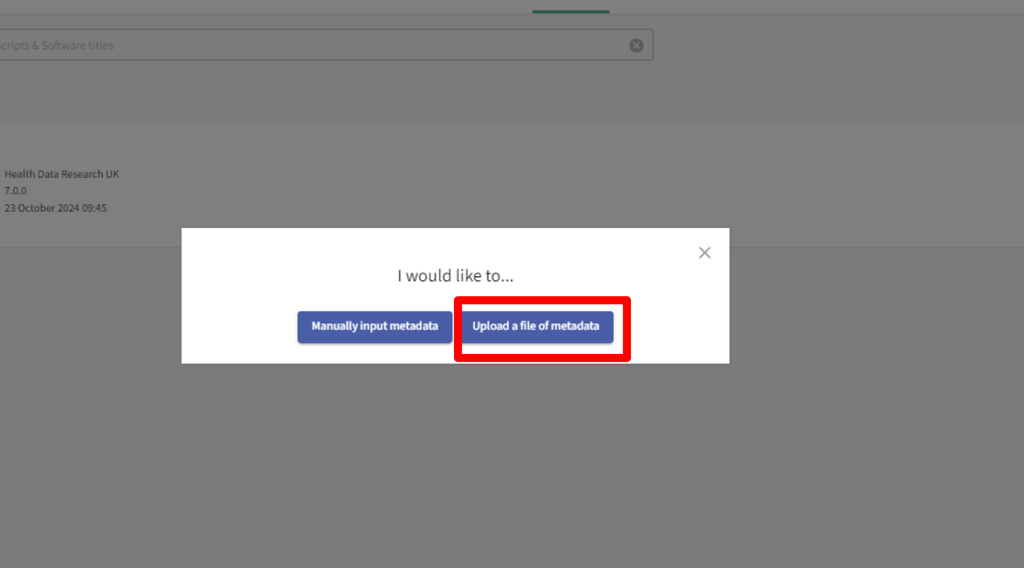Focus the Scripts & Software titles search box
Screen dimensions: 1024x568
(325, 45)
